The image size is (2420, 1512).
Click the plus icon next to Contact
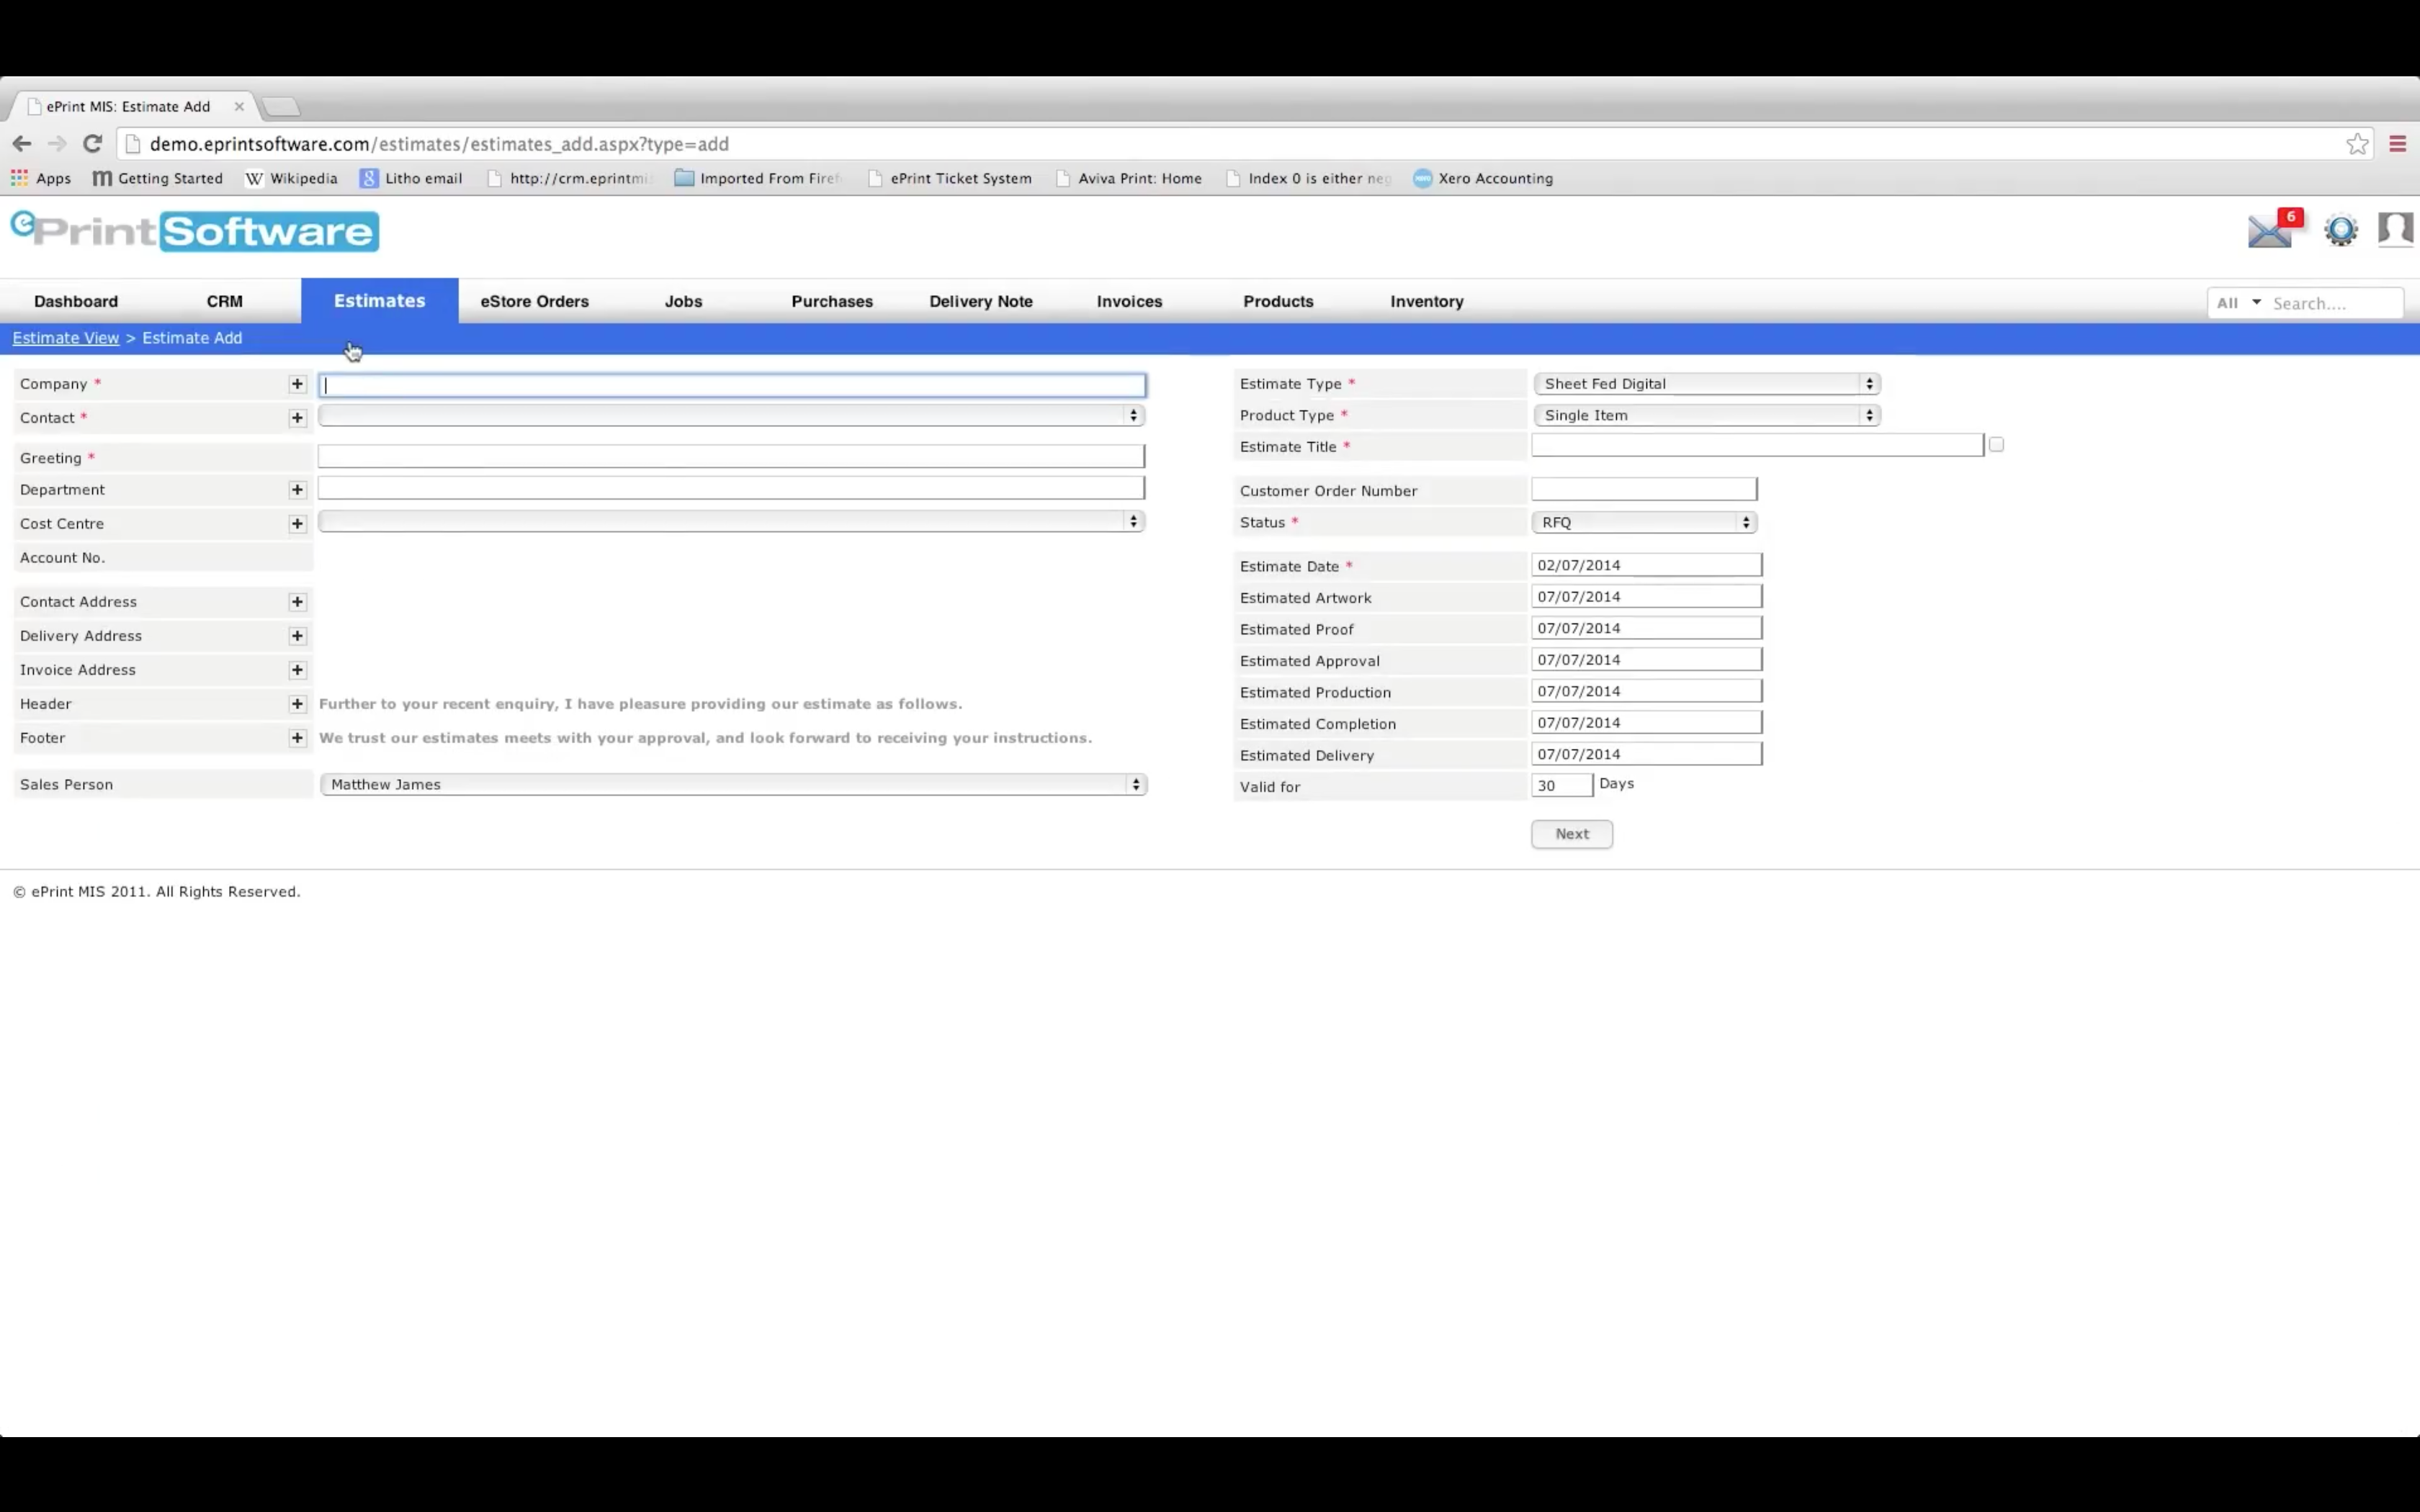coord(297,418)
